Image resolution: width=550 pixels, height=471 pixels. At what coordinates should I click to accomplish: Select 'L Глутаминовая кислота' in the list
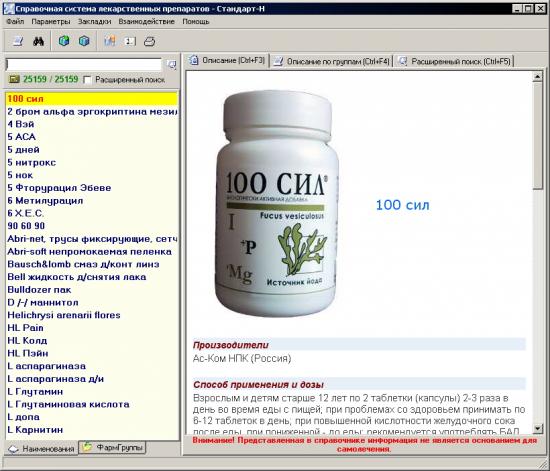(92, 404)
